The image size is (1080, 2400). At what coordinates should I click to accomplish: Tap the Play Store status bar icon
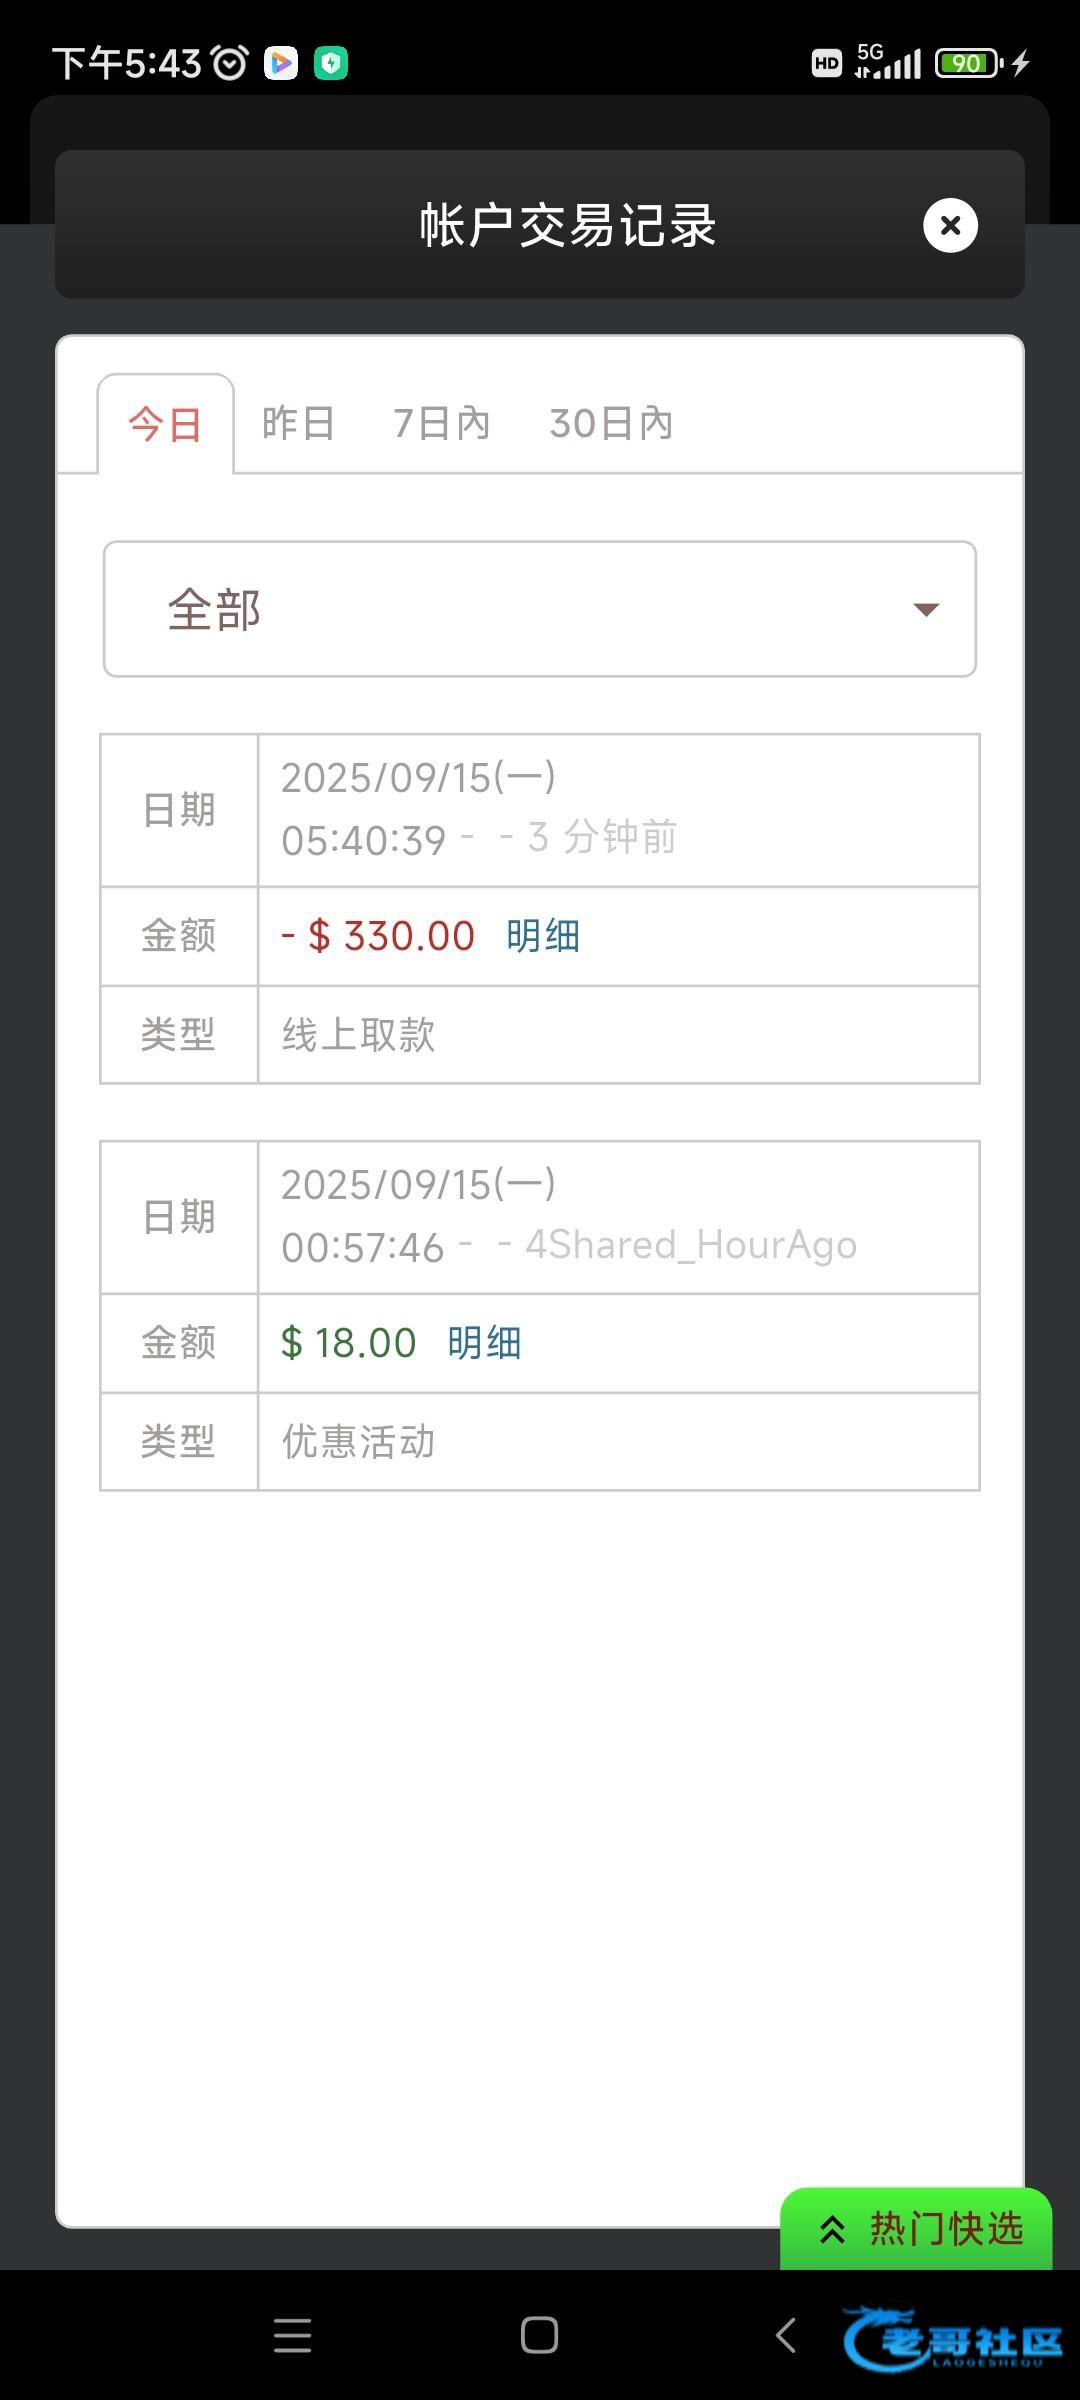pos(281,63)
